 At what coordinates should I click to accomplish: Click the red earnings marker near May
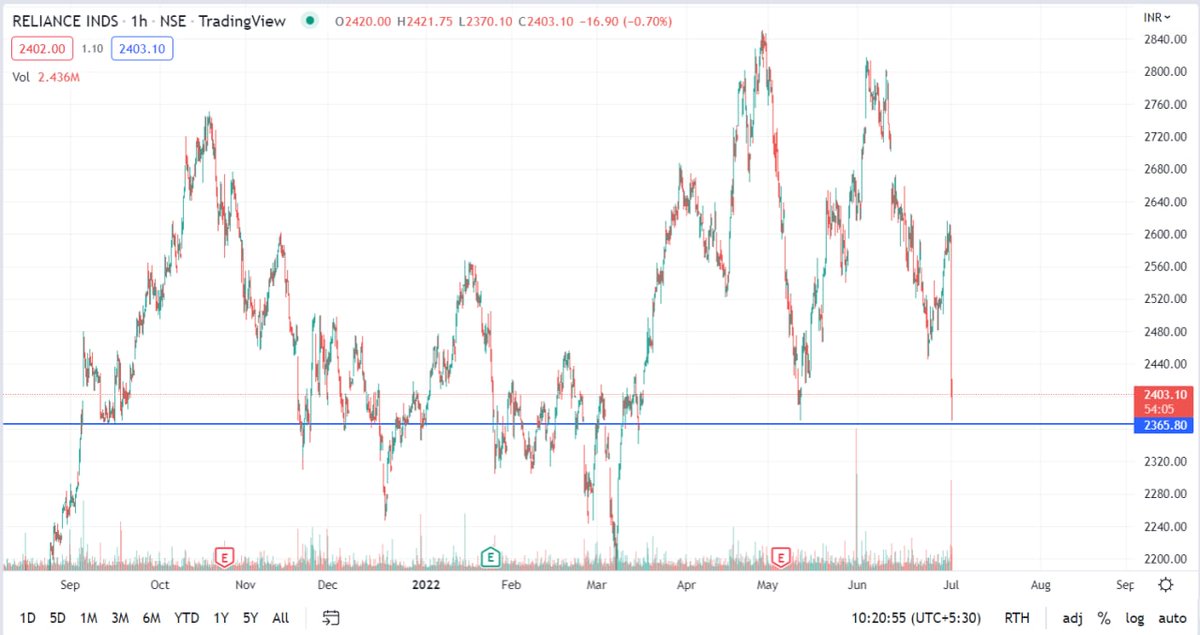click(781, 556)
